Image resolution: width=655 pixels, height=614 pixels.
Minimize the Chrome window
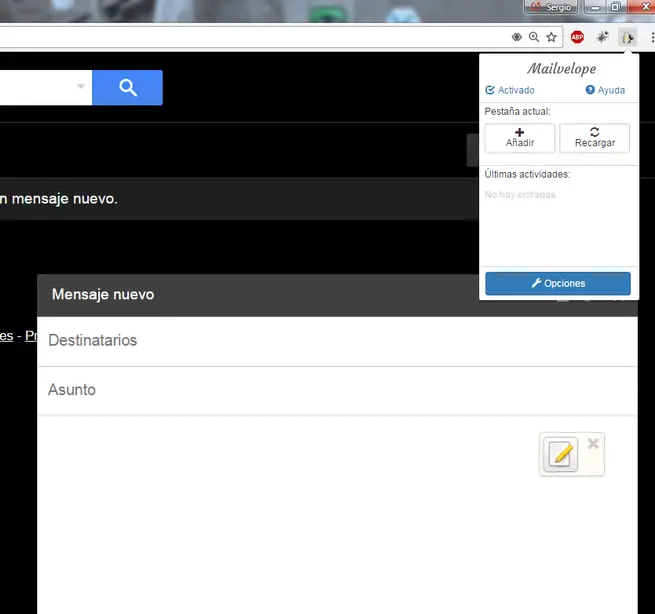(595, 7)
